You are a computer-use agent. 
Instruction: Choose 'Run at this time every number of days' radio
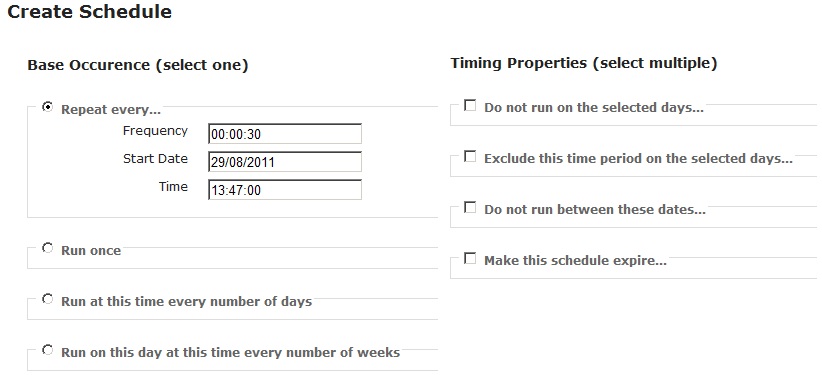(x=48, y=299)
